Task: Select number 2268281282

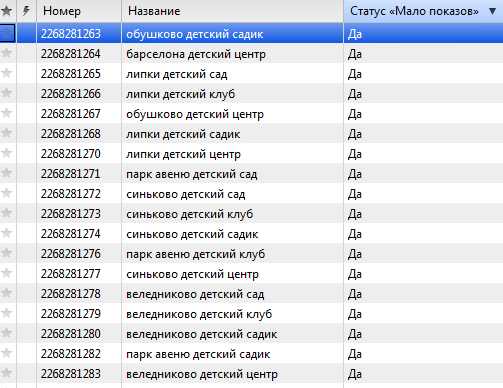Action: click(71, 354)
